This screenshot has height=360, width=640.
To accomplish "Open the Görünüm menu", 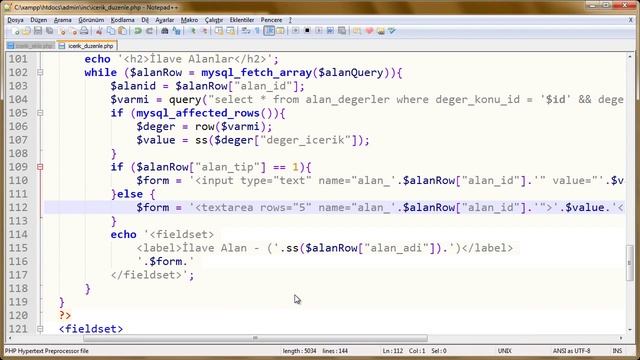I will pos(91,20).
